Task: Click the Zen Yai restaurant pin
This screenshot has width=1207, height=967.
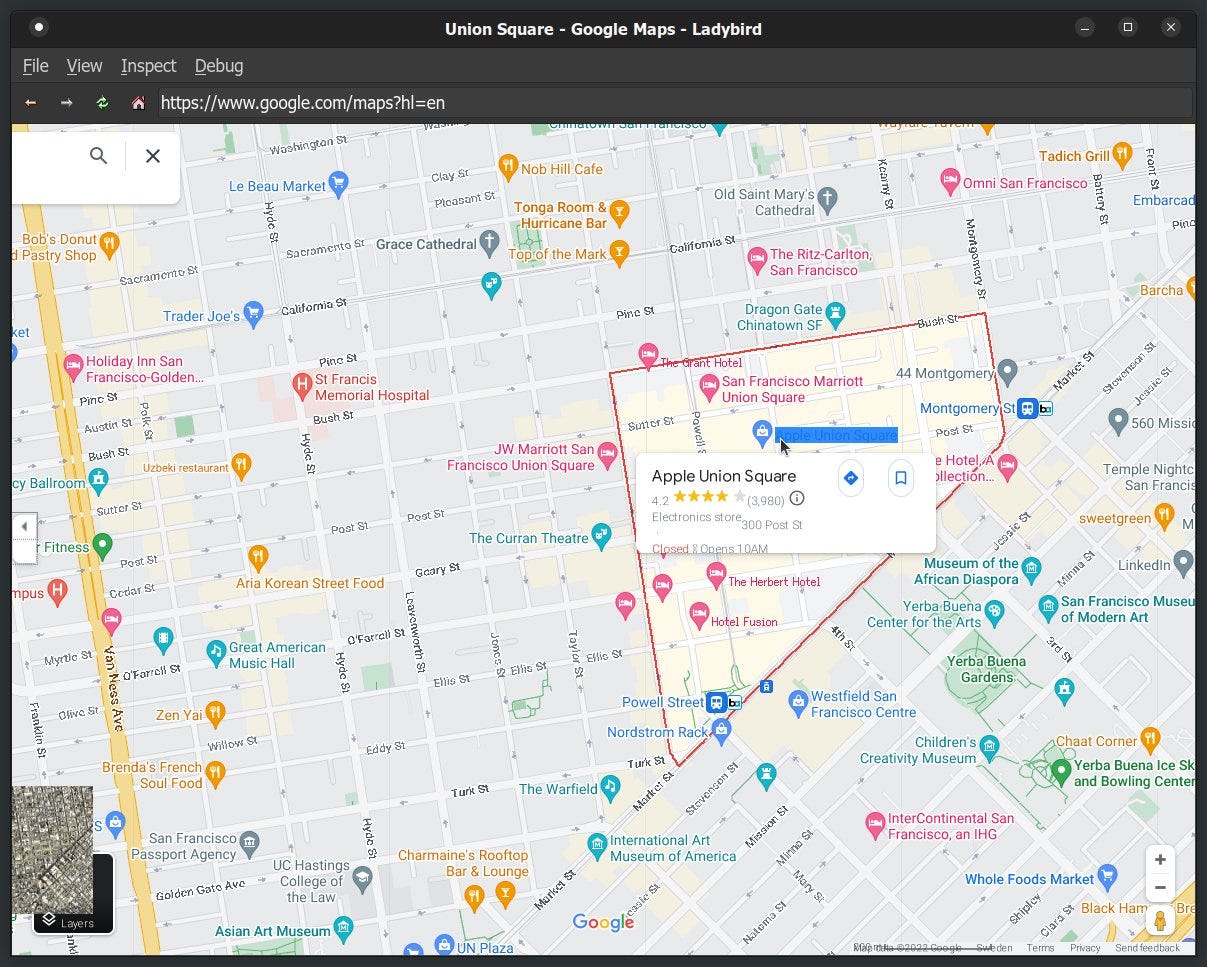Action: [x=214, y=714]
